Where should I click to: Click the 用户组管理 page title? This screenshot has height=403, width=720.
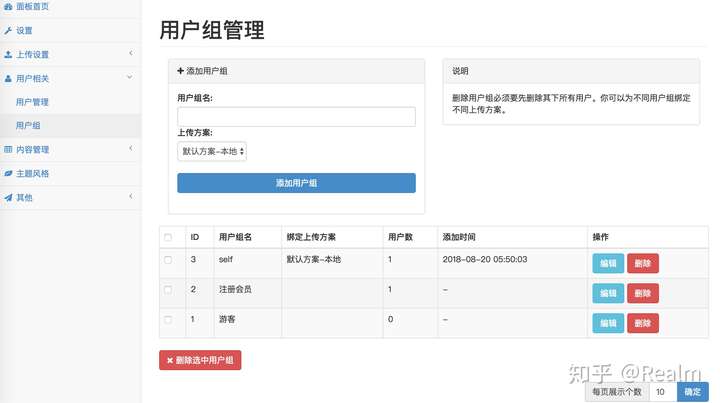(212, 30)
